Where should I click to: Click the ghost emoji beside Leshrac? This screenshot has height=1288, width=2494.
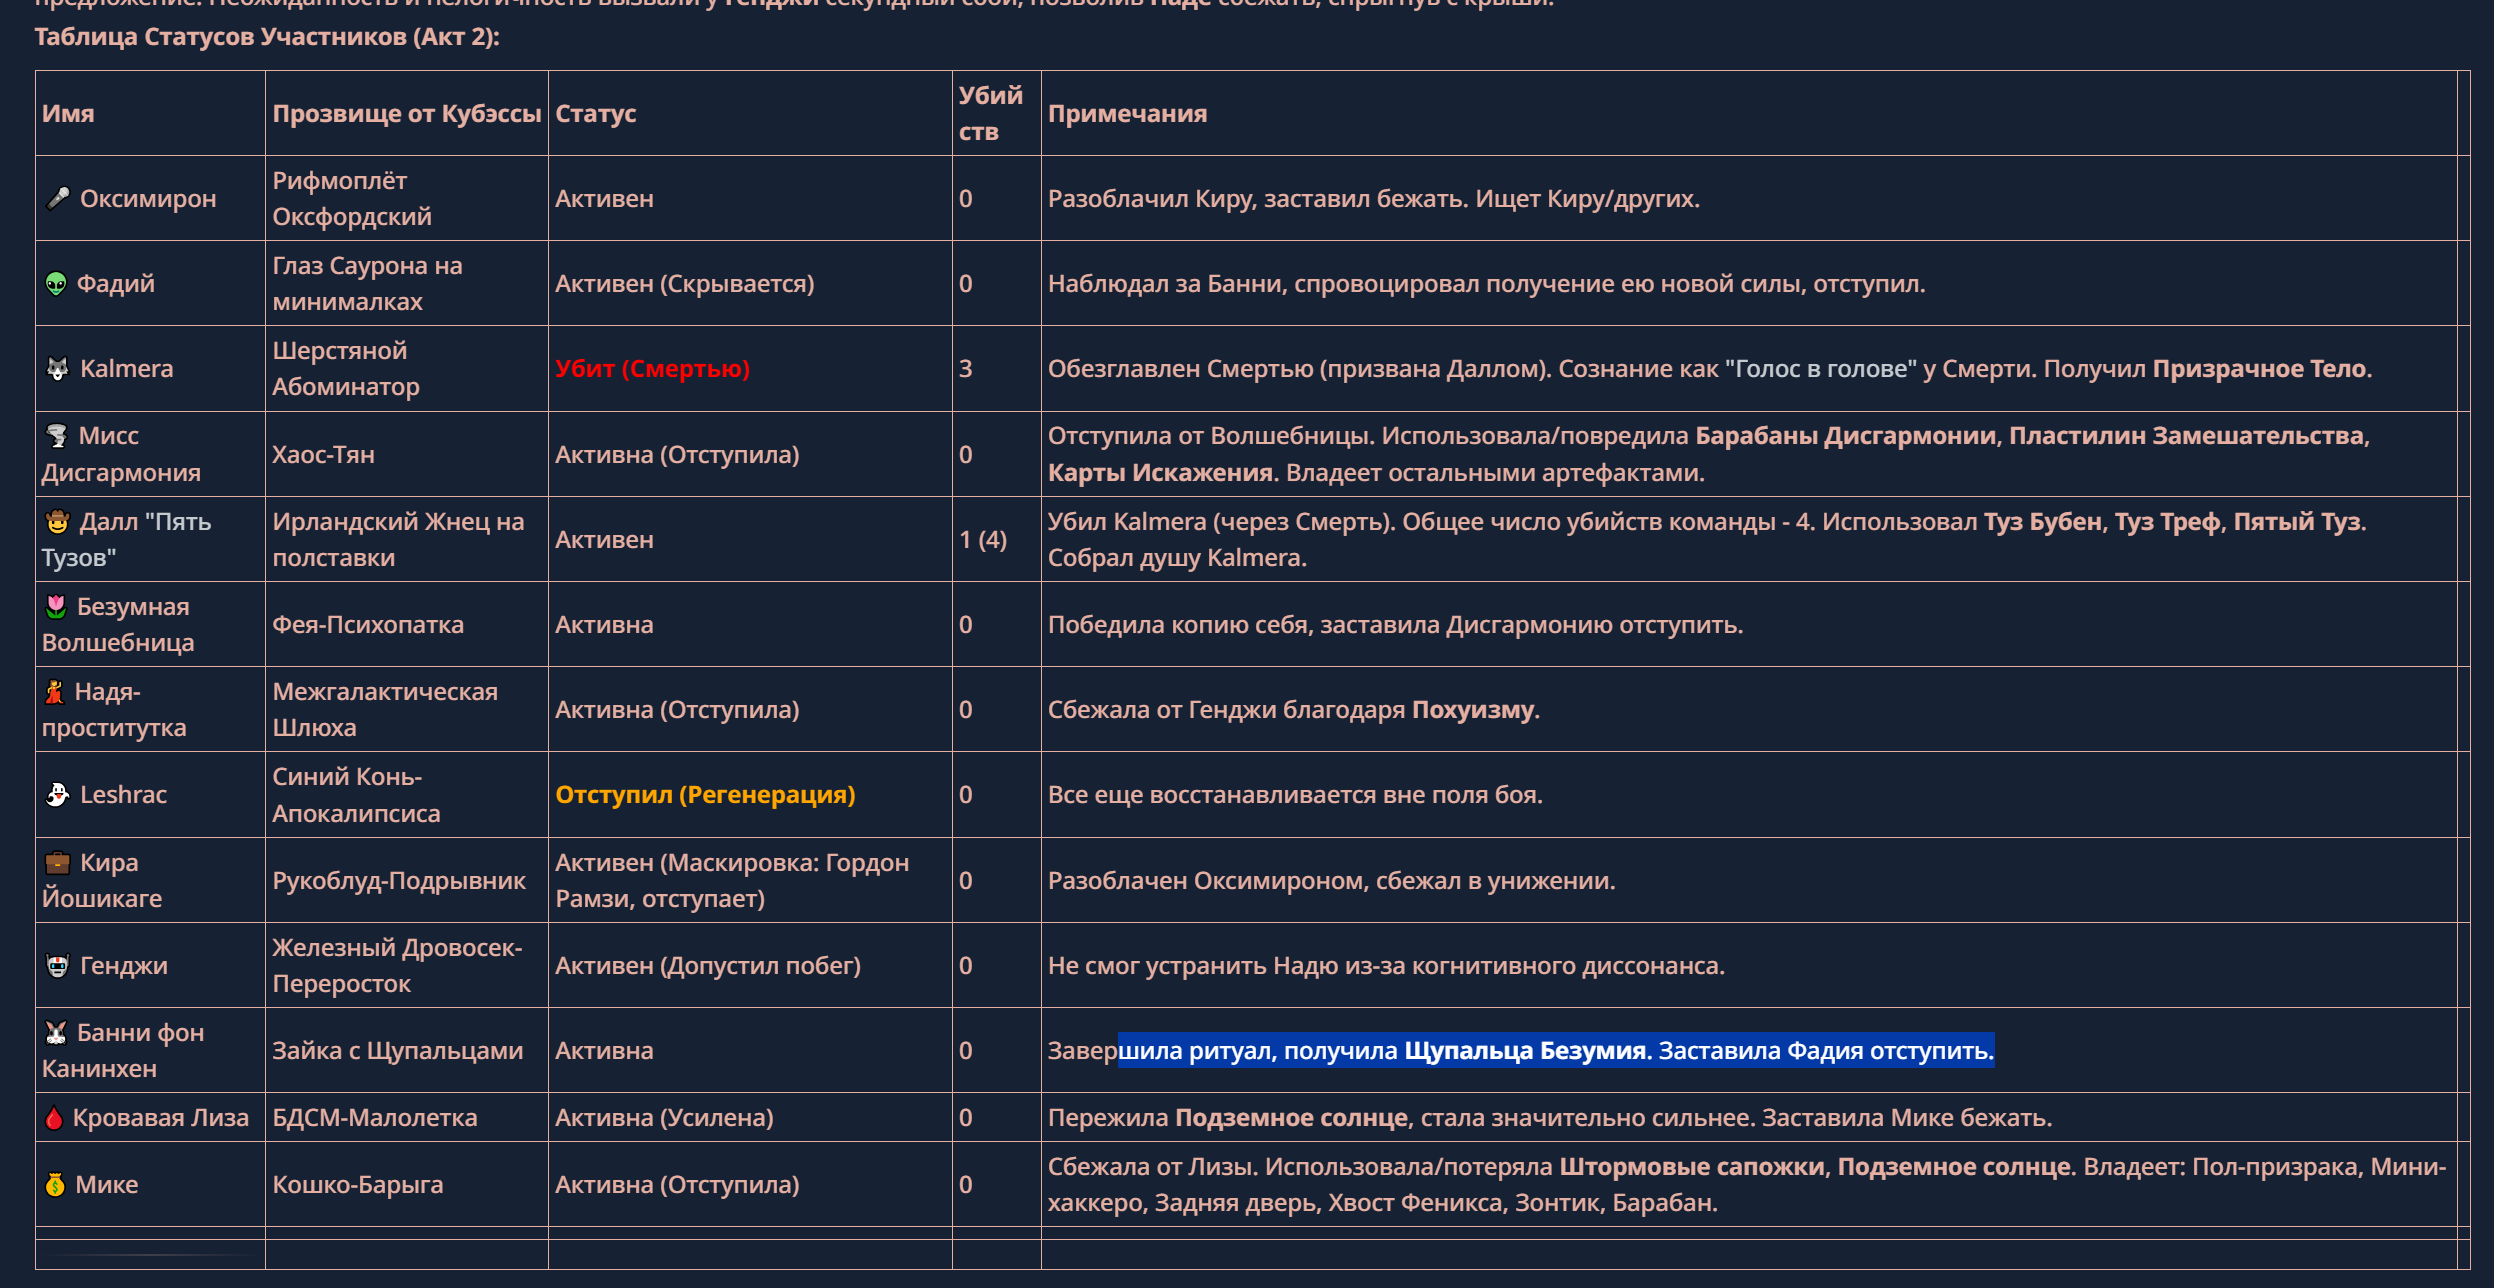tap(58, 795)
